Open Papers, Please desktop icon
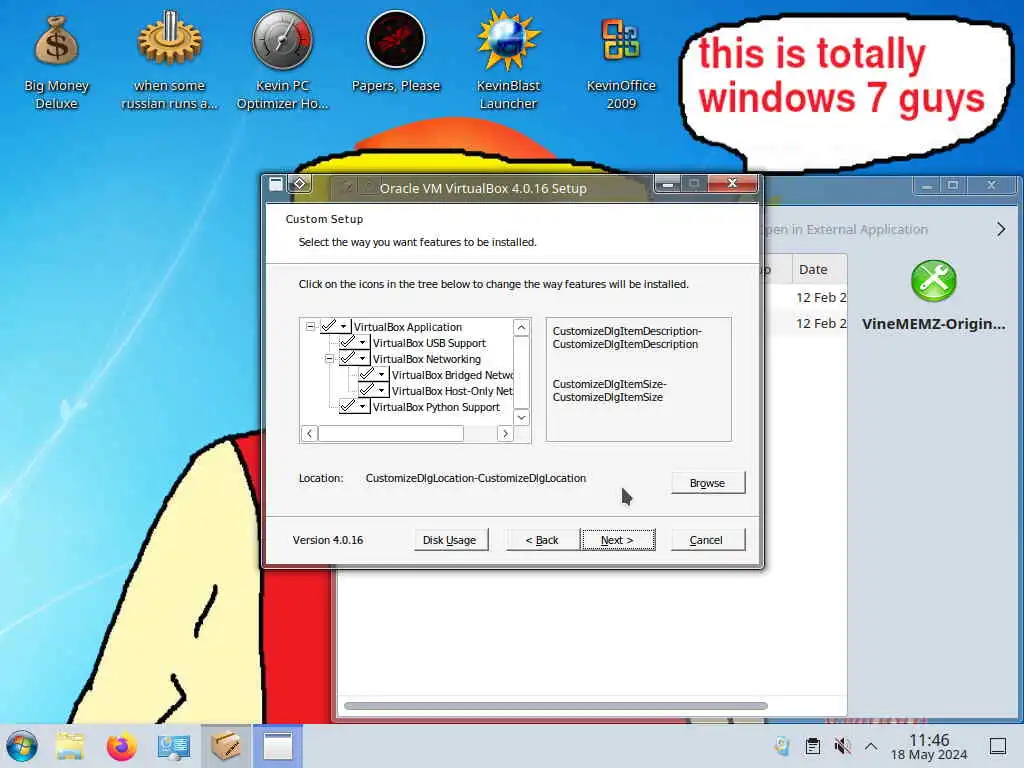Viewport: 1024px width, 768px height. point(396,52)
